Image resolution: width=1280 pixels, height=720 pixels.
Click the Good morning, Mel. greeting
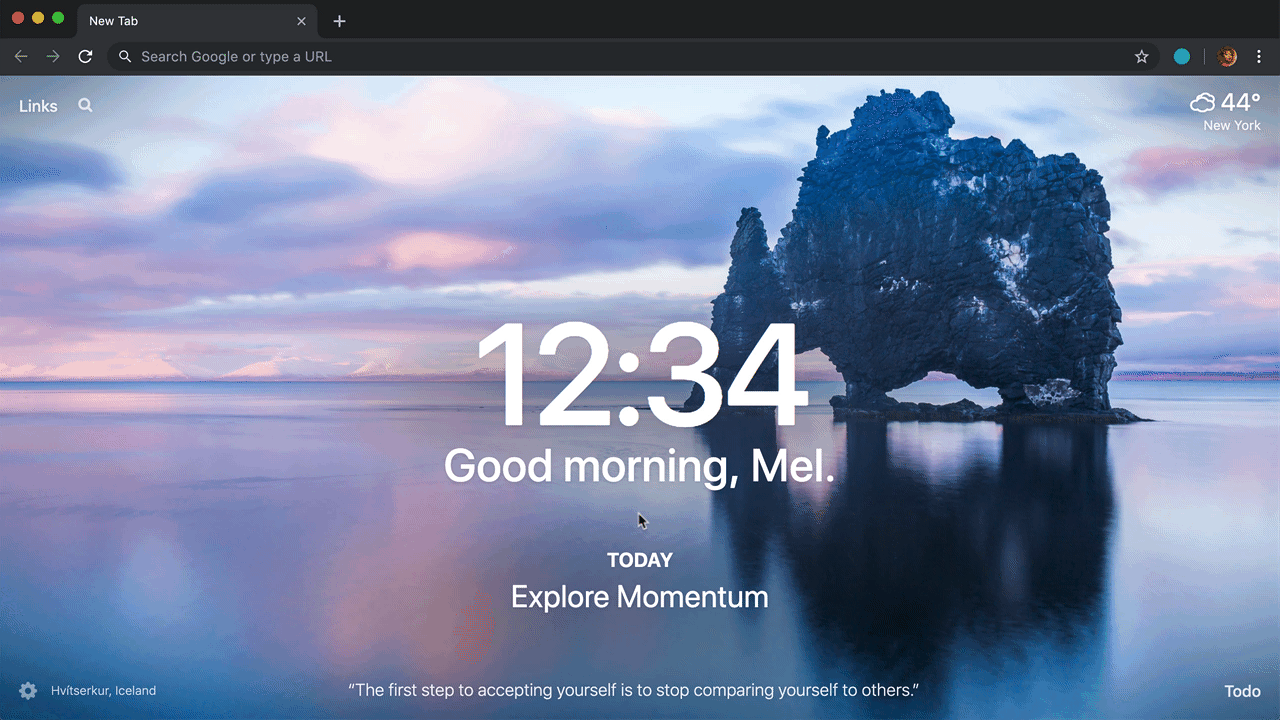click(640, 466)
